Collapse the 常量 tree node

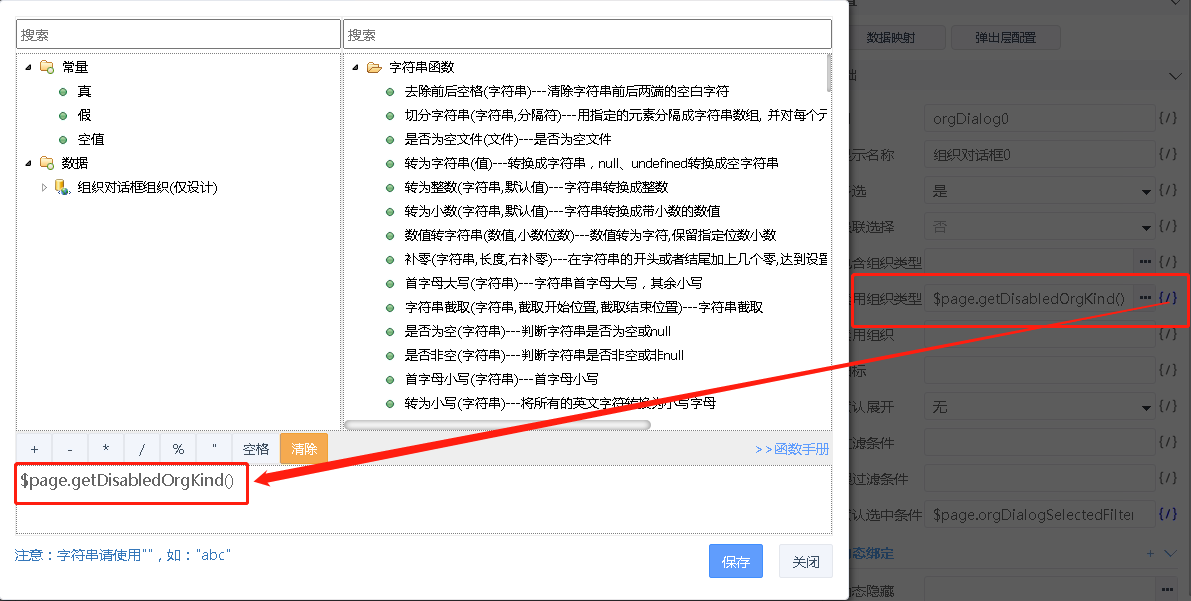[x=28, y=67]
